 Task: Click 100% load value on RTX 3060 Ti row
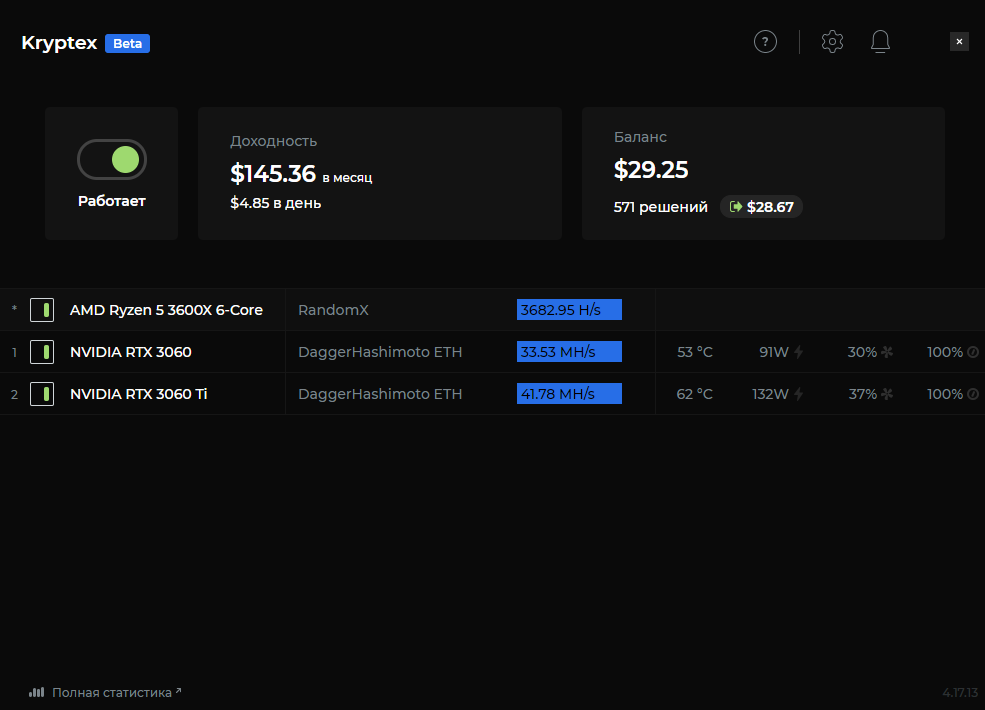[x=945, y=394]
